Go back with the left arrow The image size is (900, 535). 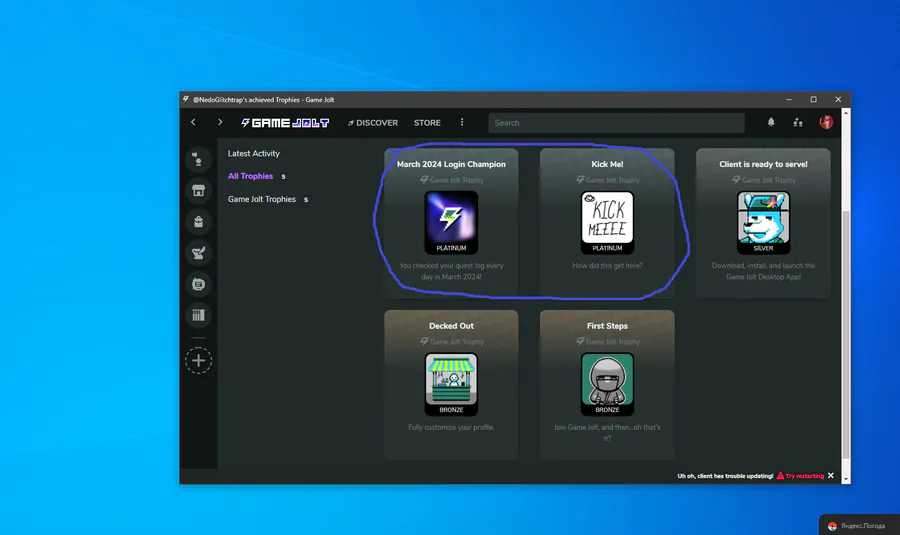point(193,122)
